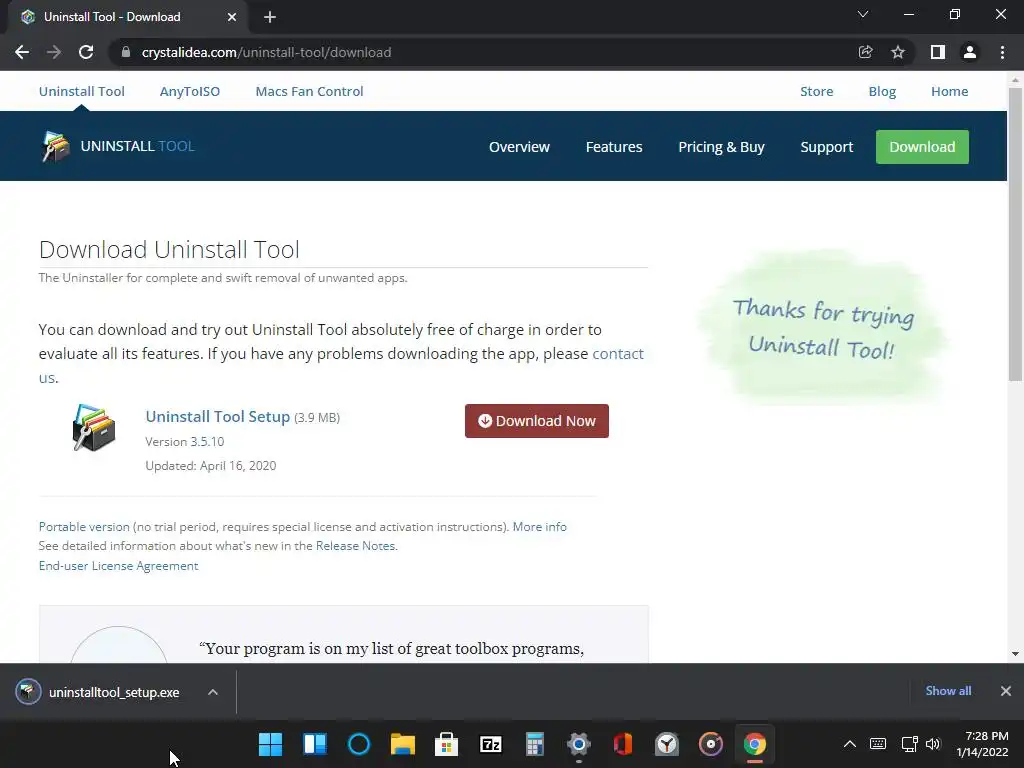Image resolution: width=1024 pixels, height=768 pixels.
Task: Go back to the previous page
Action: 22,52
